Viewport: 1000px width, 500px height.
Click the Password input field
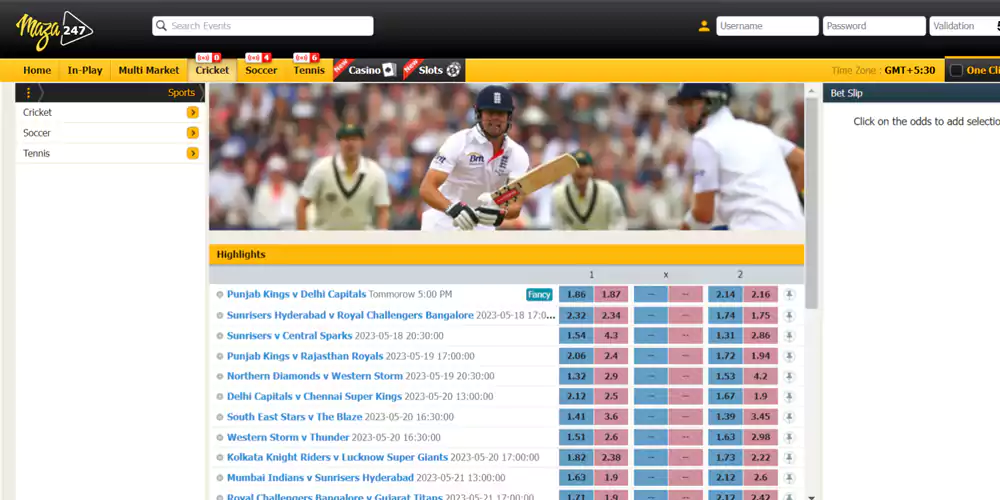874,26
